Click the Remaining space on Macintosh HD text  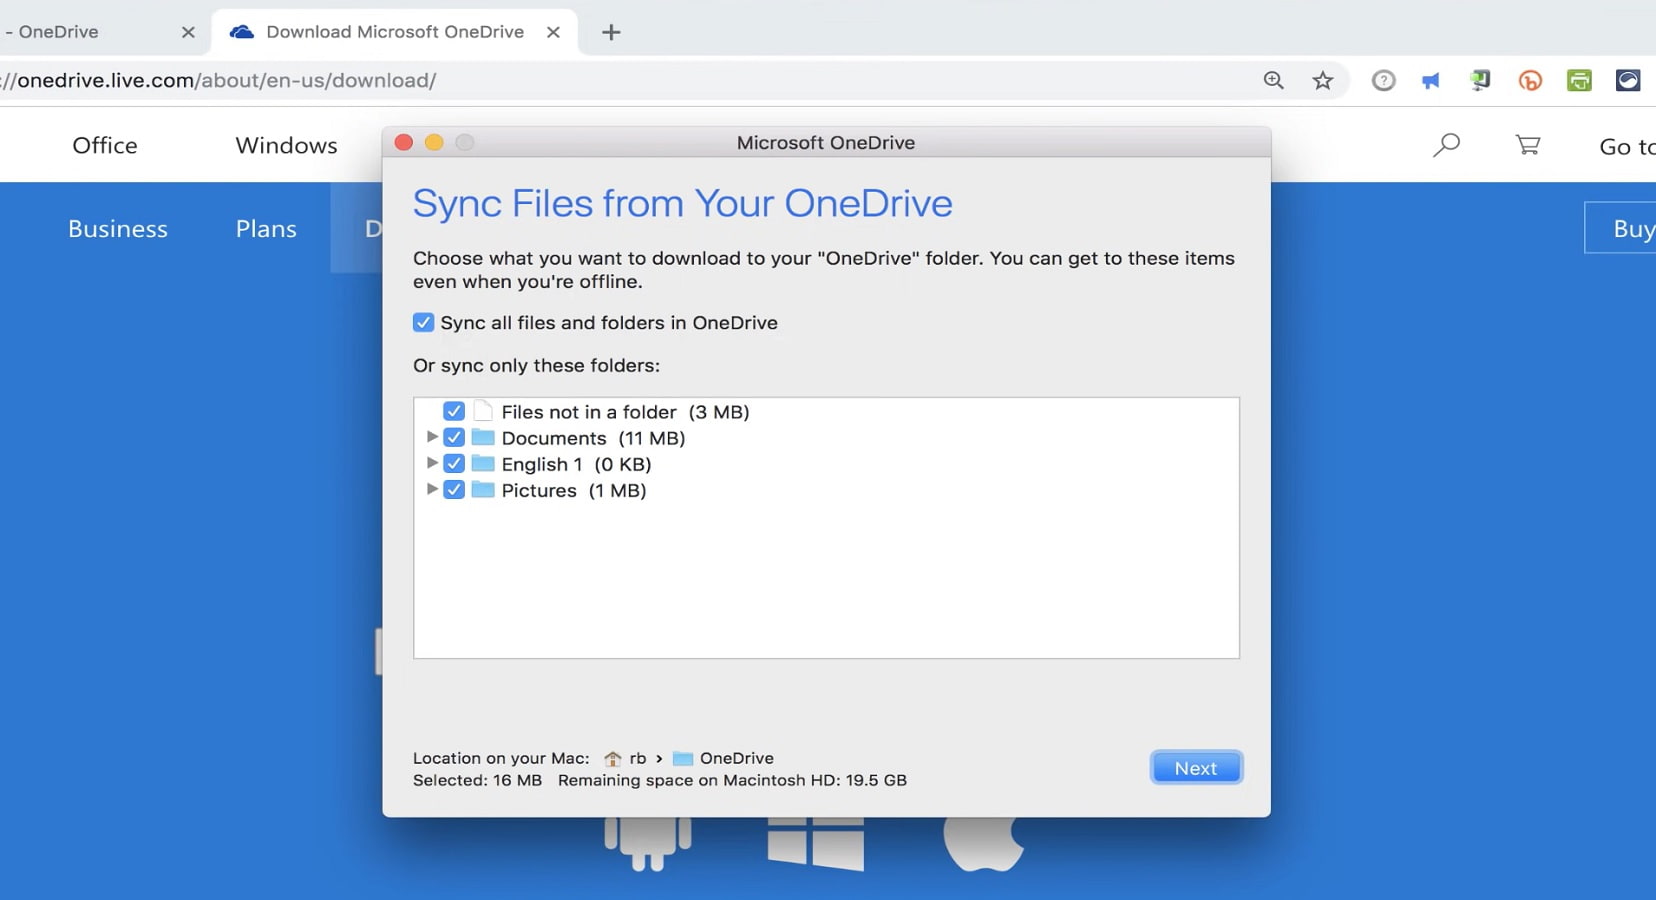click(x=732, y=780)
